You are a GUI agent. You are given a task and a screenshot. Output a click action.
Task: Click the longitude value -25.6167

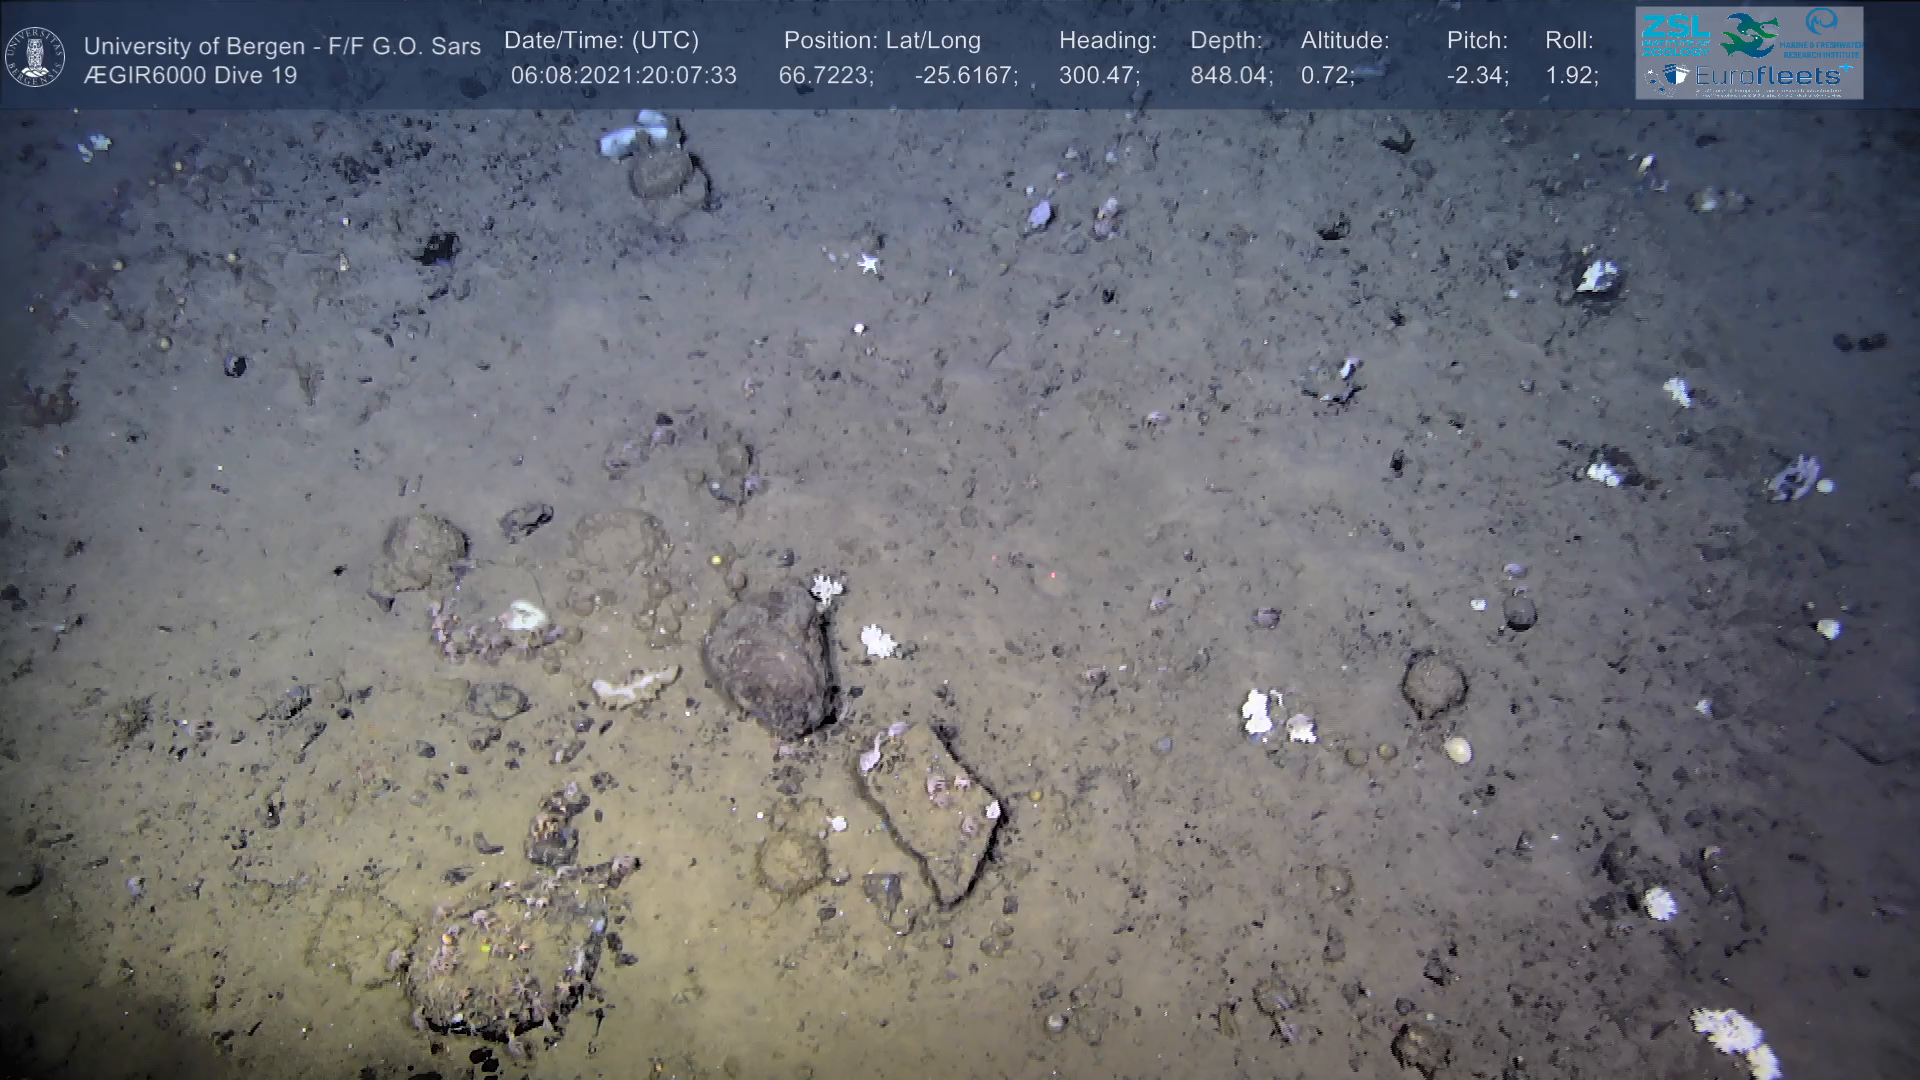965,75
